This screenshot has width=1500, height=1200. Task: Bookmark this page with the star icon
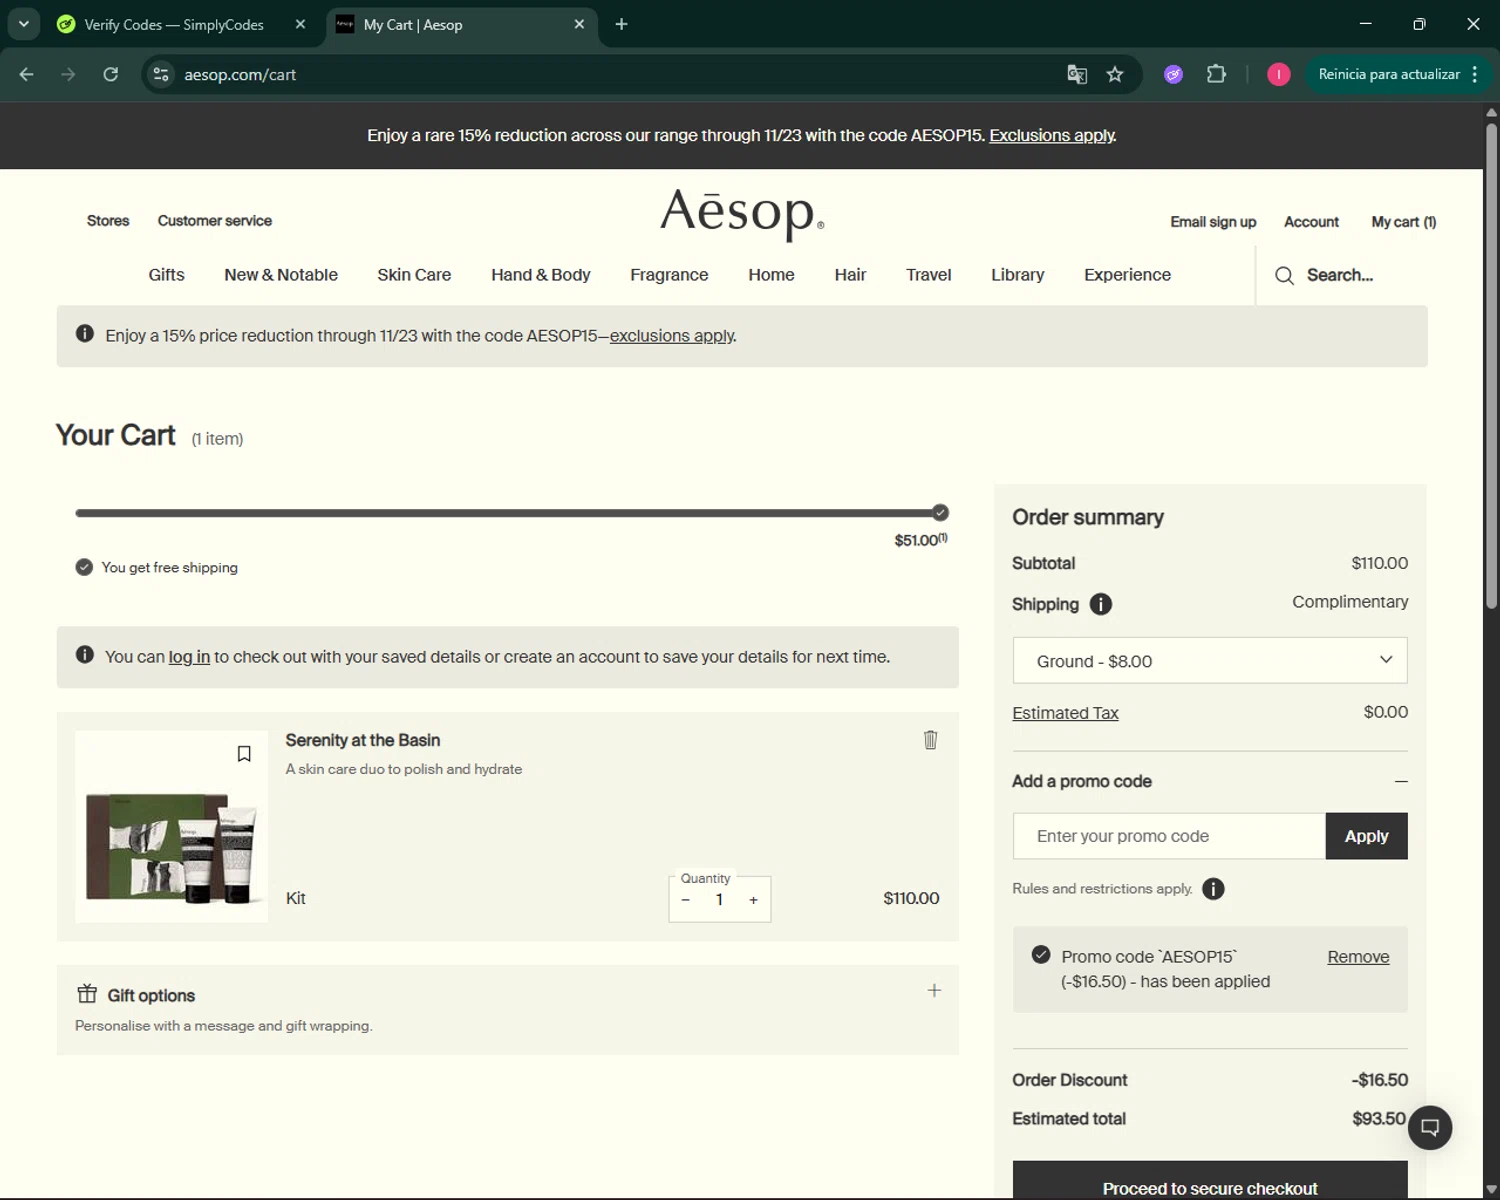pos(1115,75)
